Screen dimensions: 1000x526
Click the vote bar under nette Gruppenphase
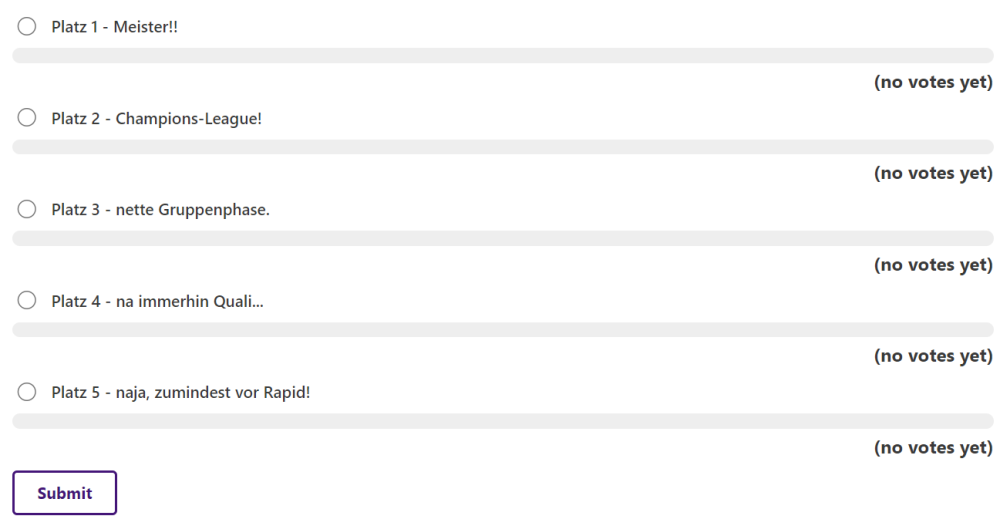(x=502, y=238)
